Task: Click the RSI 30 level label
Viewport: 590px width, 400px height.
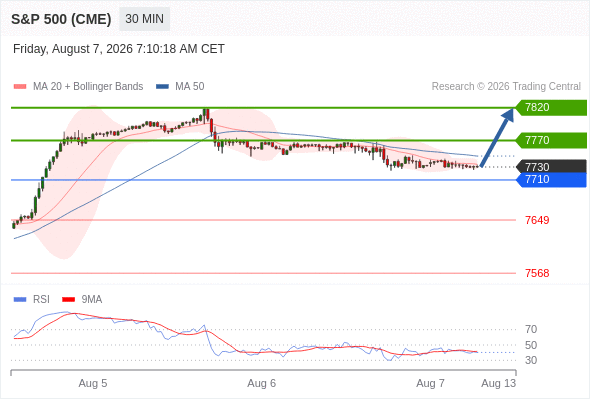Action: point(531,360)
